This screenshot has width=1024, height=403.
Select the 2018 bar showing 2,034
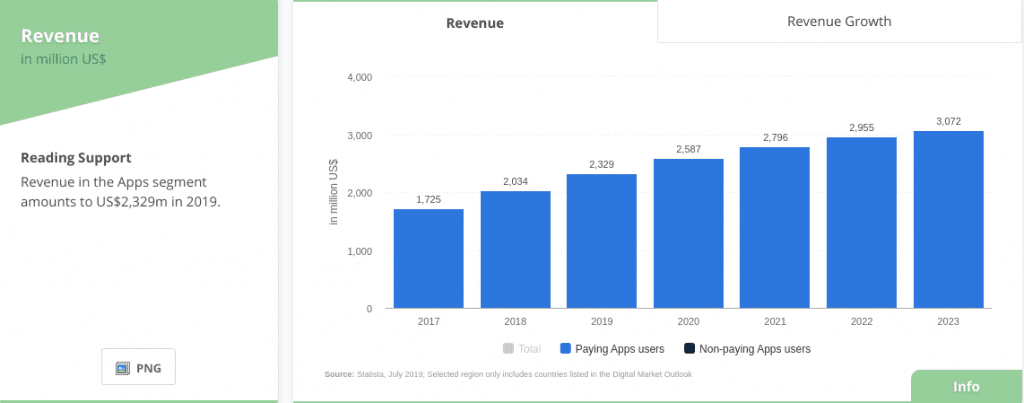(x=515, y=249)
